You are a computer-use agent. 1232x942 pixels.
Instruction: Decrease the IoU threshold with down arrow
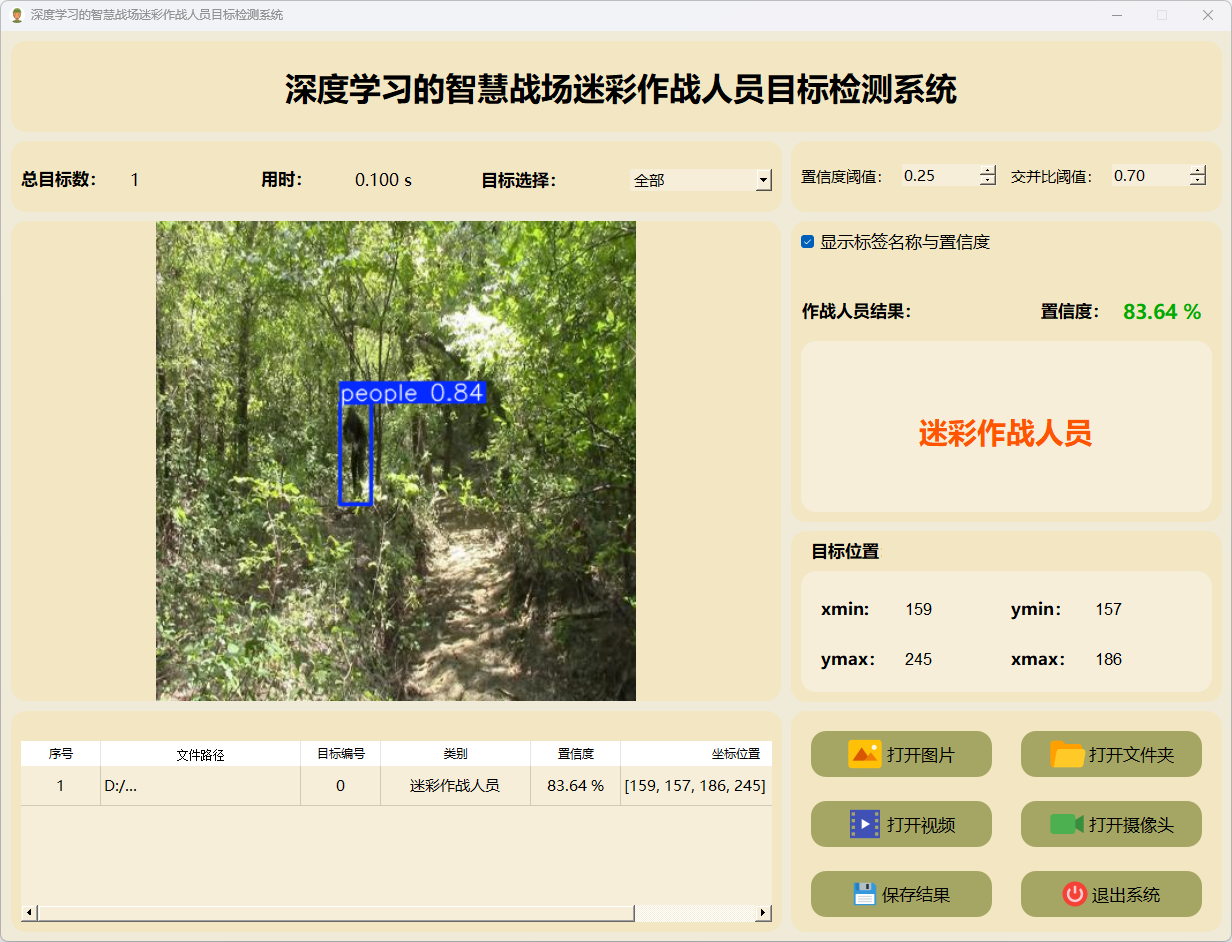[x=1197, y=181]
